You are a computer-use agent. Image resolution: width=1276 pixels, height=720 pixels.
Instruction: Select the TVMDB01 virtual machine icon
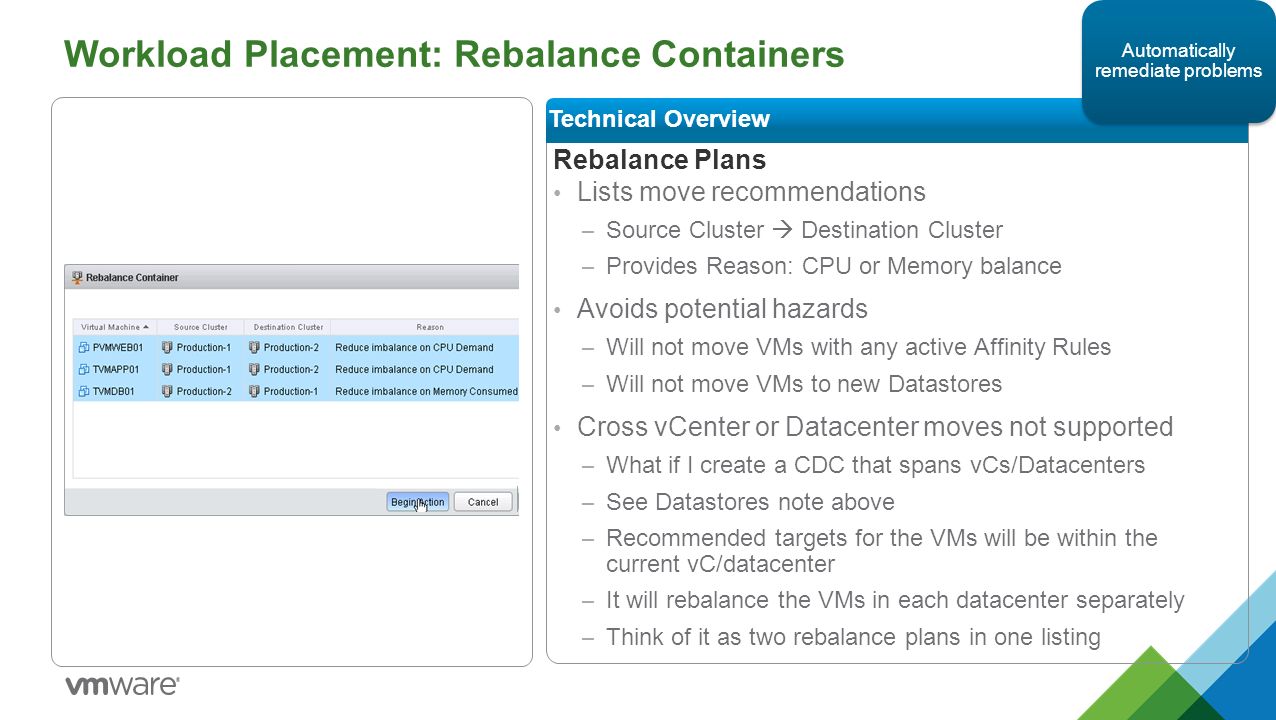click(x=84, y=392)
